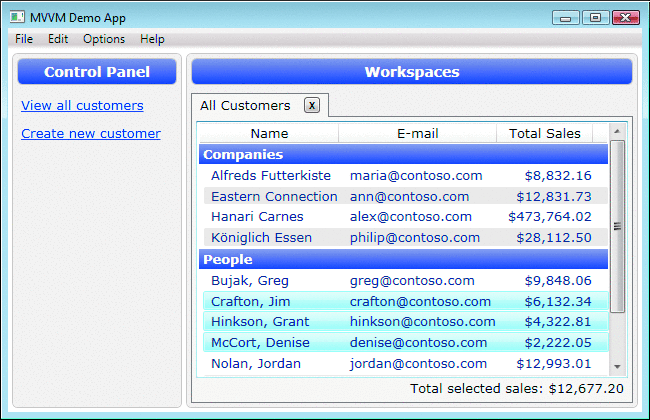Click the $473,764.02 sales value
The image size is (650, 420).
549,216
